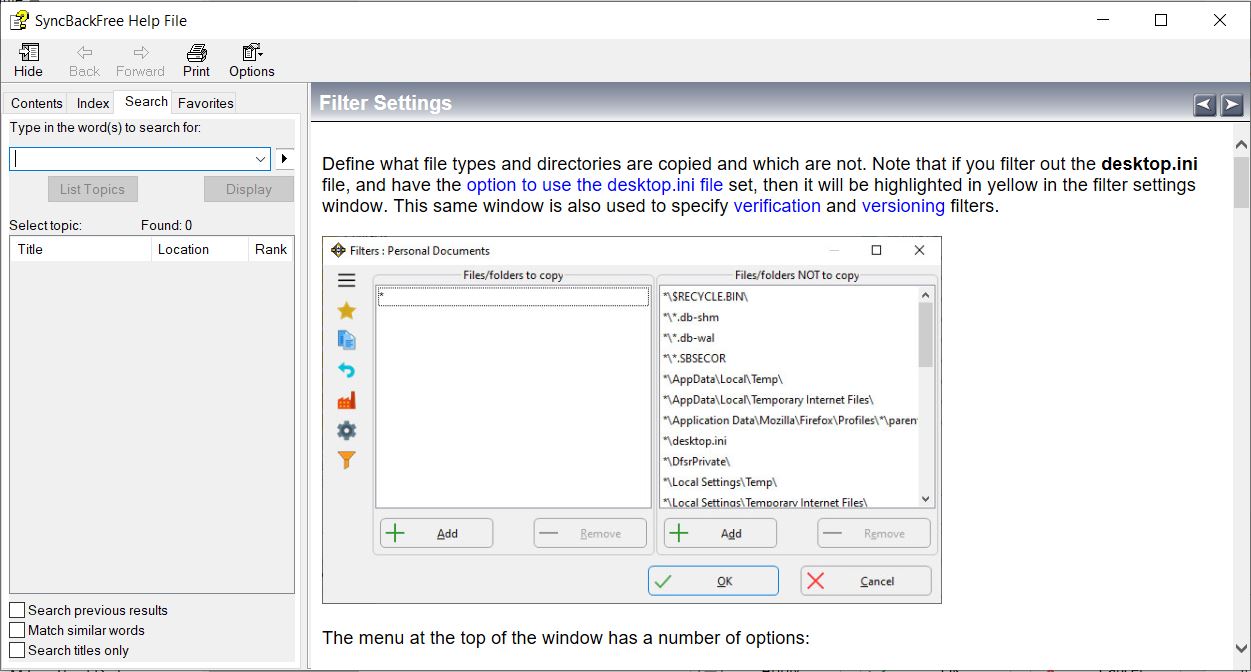Image resolution: width=1251 pixels, height=672 pixels.
Task: Open the search words dropdown arrow
Action: pos(261,159)
